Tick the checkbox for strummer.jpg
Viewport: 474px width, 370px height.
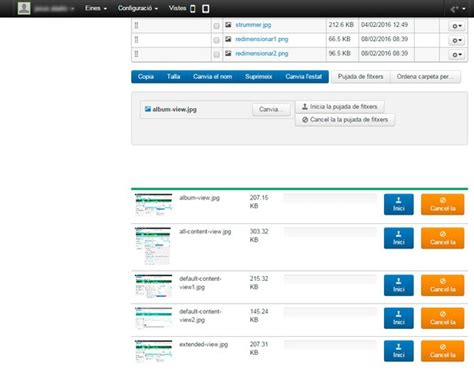point(217,26)
